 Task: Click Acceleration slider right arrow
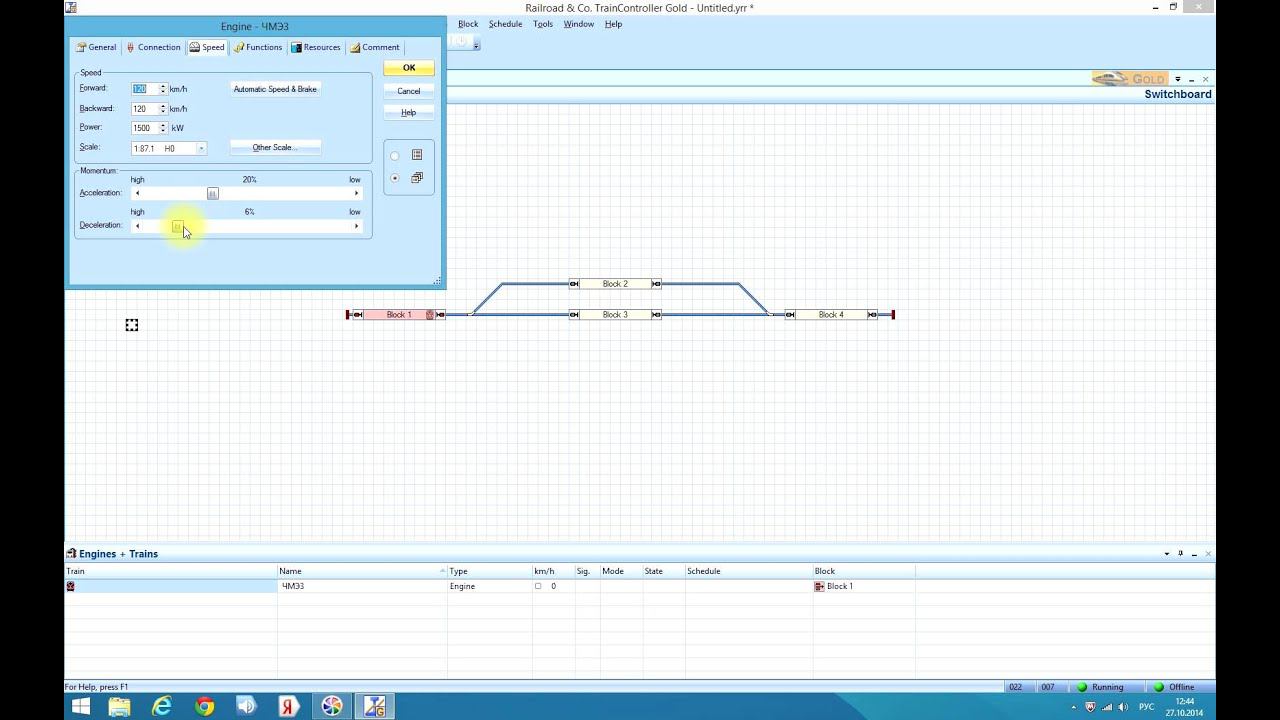pos(357,194)
